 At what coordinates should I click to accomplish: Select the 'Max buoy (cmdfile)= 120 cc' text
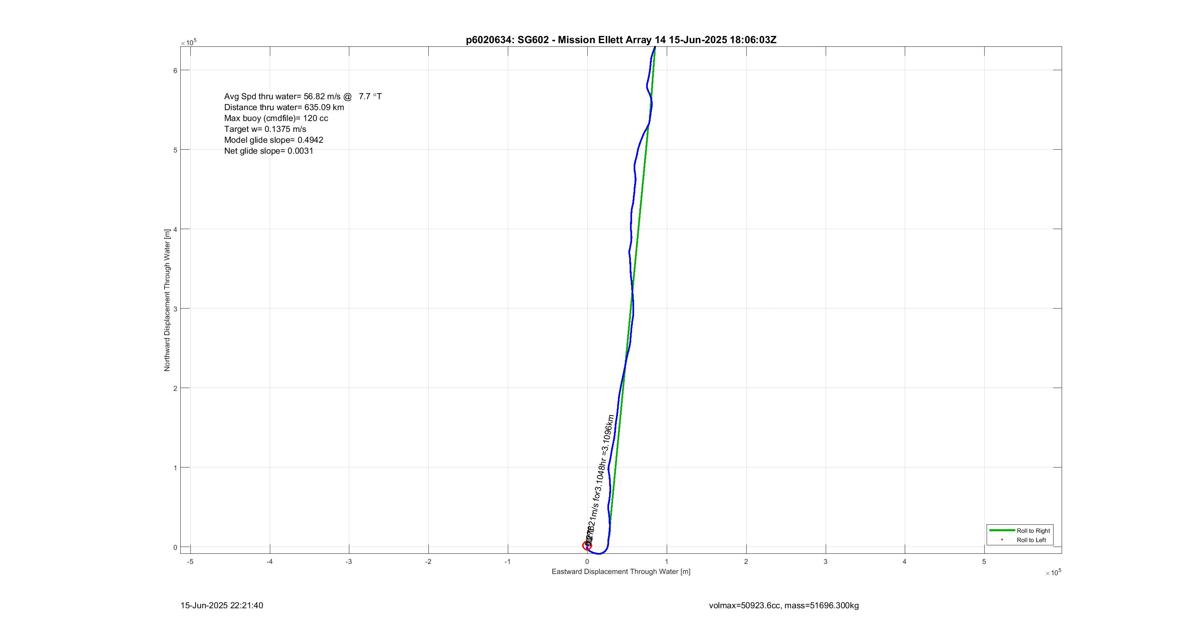tap(276, 118)
